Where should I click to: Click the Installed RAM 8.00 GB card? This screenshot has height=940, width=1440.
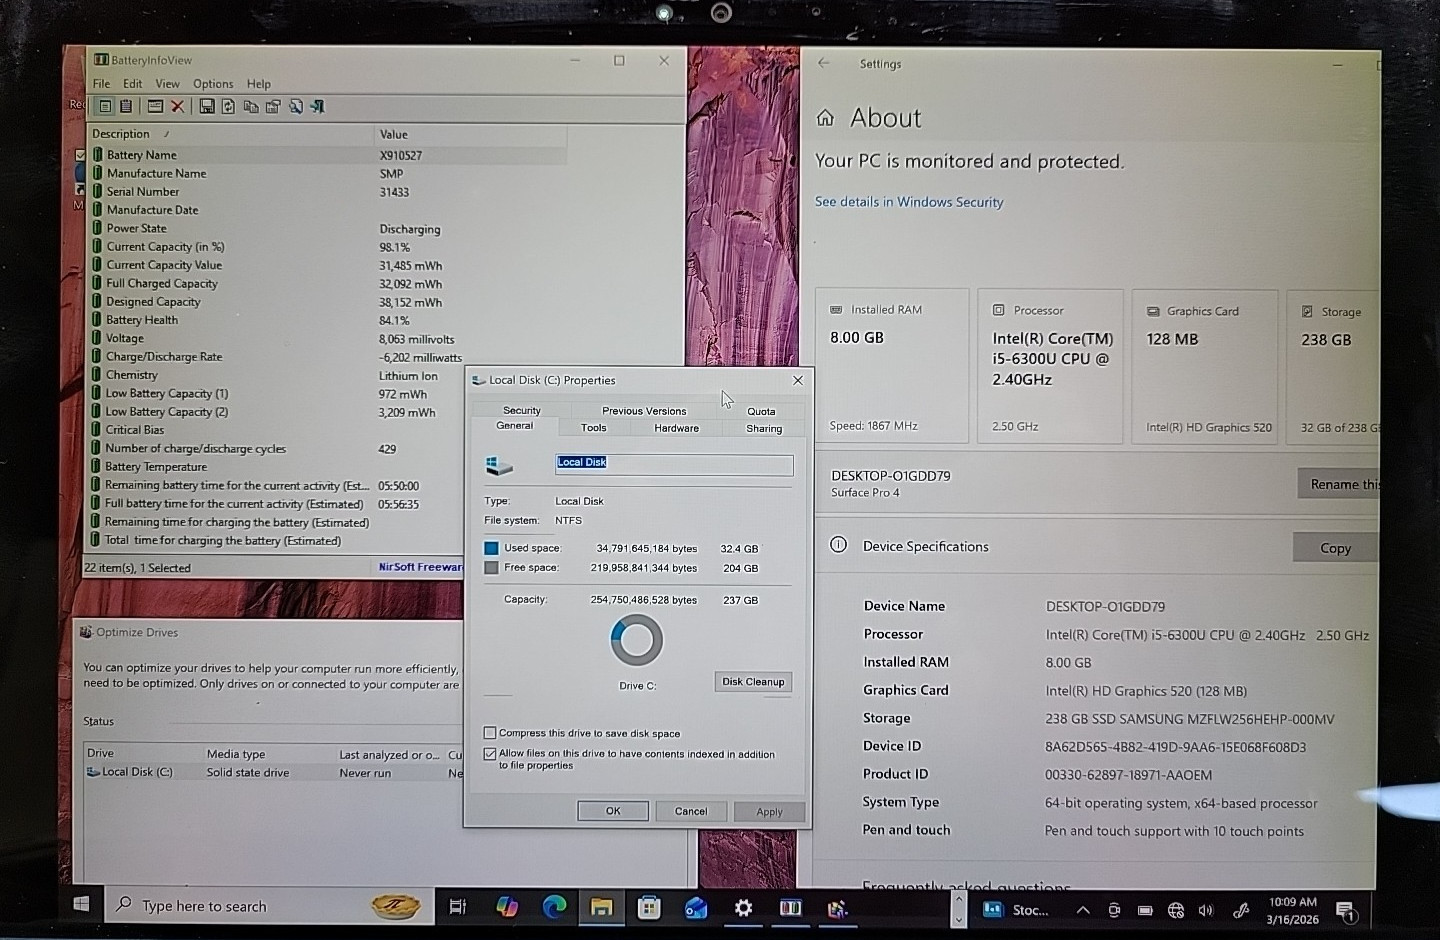[892, 366]
